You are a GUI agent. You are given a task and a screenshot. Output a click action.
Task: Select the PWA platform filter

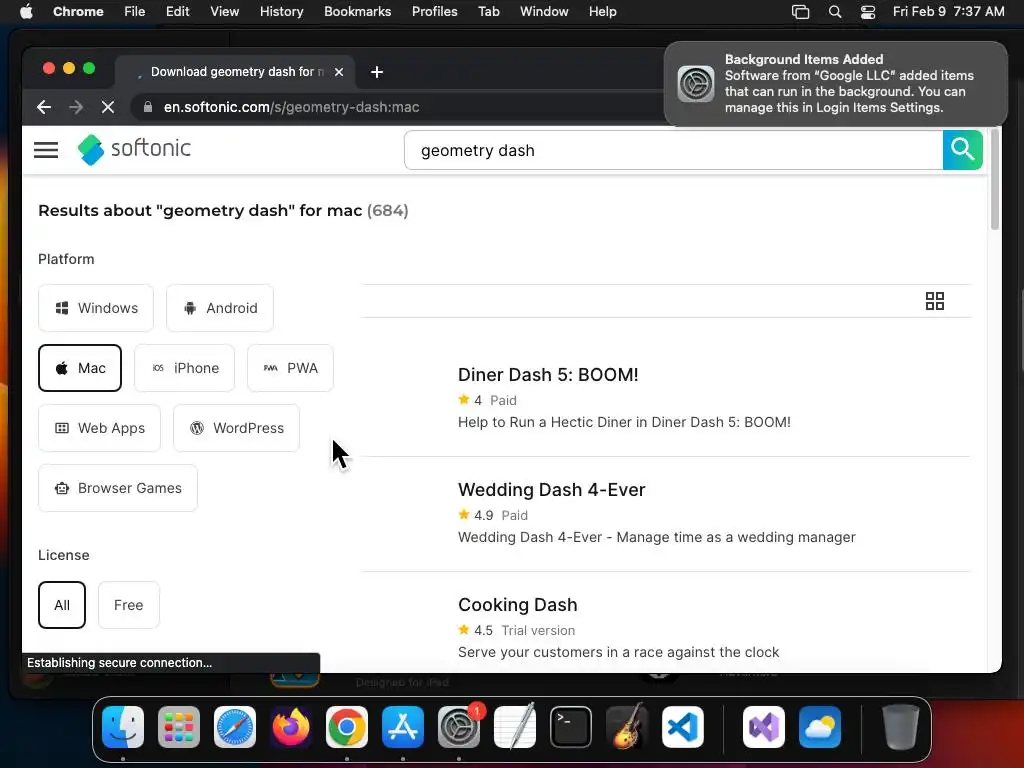tap(291, 368)
